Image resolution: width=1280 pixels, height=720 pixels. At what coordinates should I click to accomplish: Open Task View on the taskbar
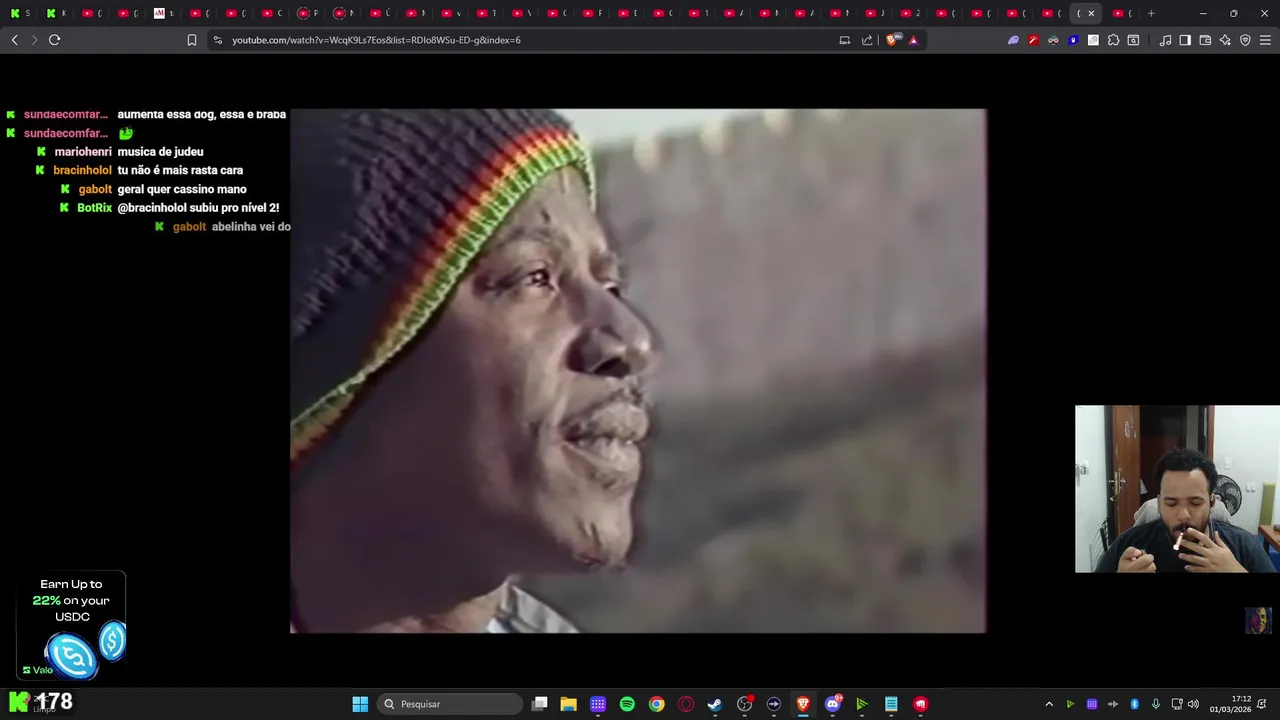(540, 704)
